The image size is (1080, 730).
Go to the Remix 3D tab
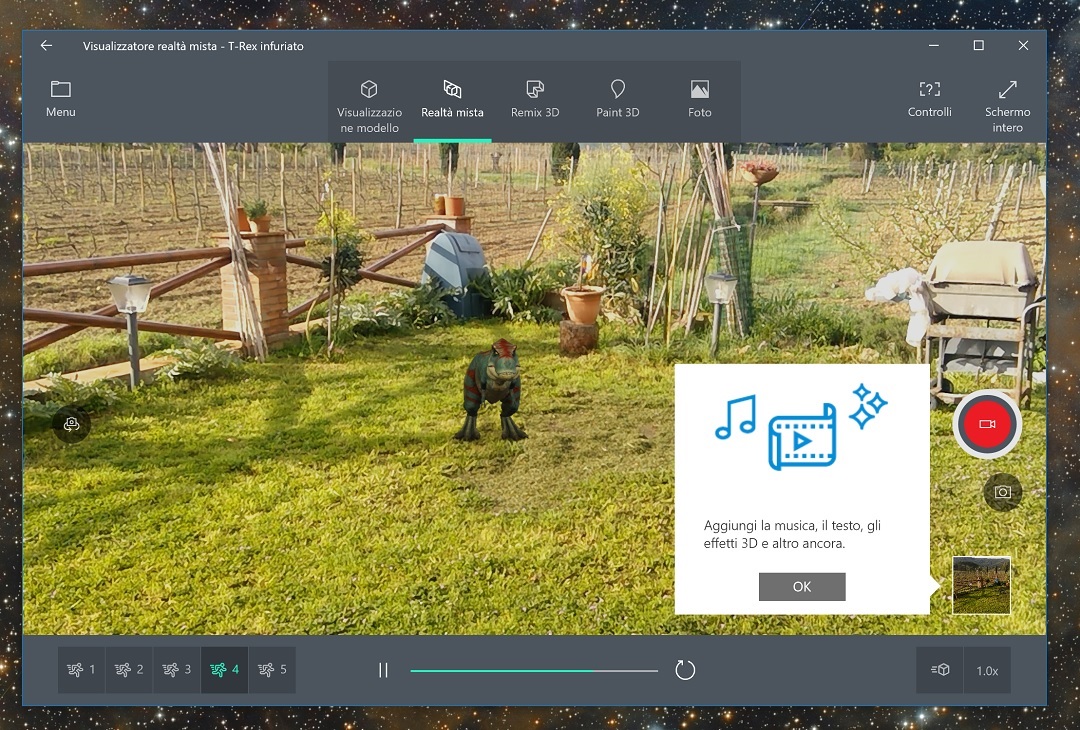[x=535, y=99]
